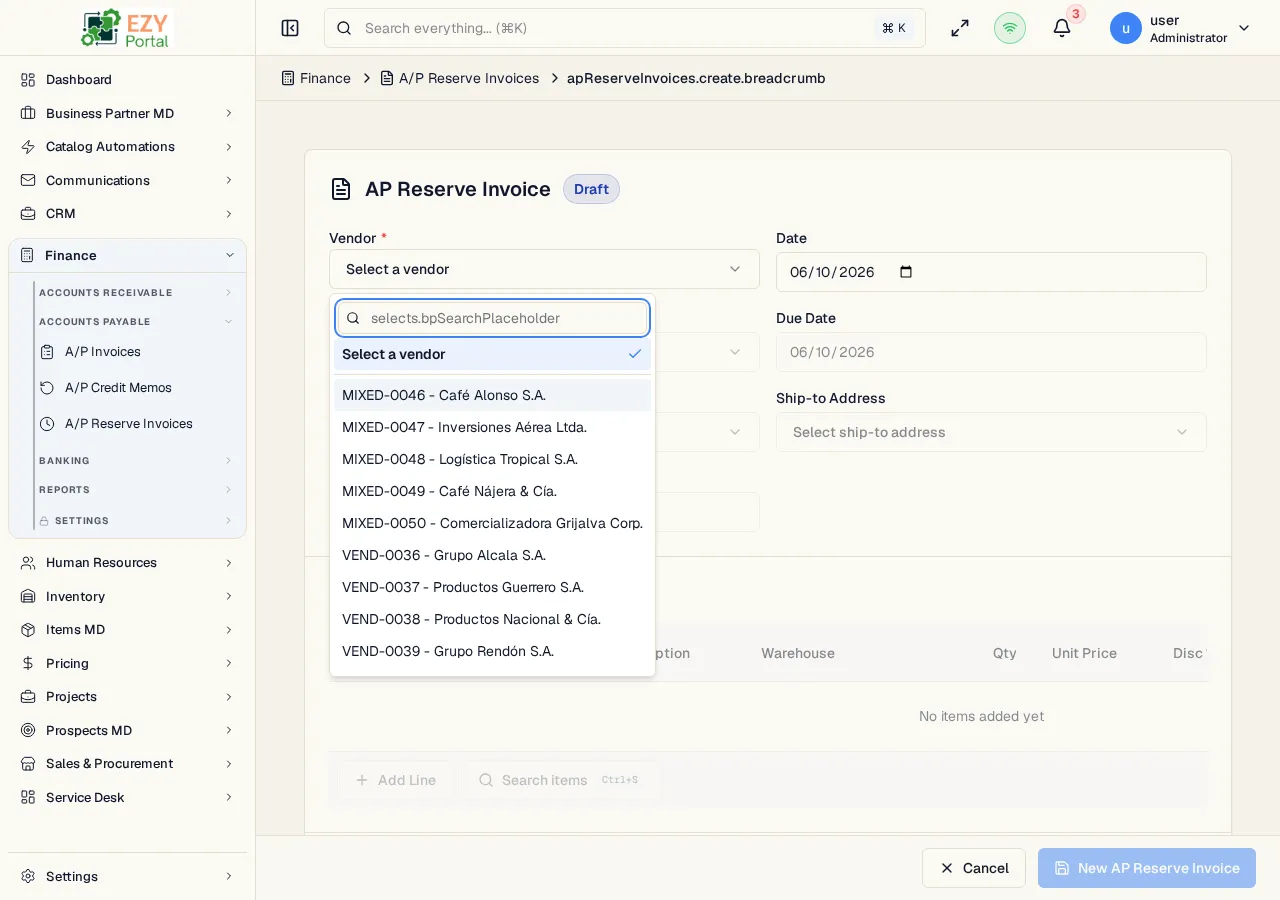Select vendor MIXED-0049 - Café Nájera & Cía.
1280x900 pixels.
(x=492, y=491)
